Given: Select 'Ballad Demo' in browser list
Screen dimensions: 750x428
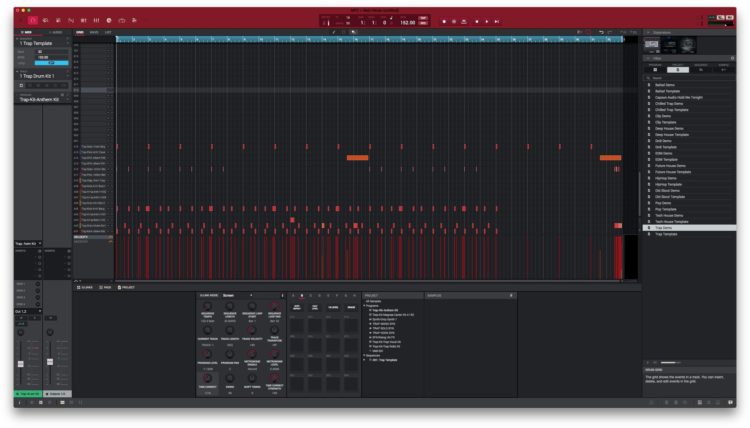Looking at the screenshot, I should coord(689,85).
